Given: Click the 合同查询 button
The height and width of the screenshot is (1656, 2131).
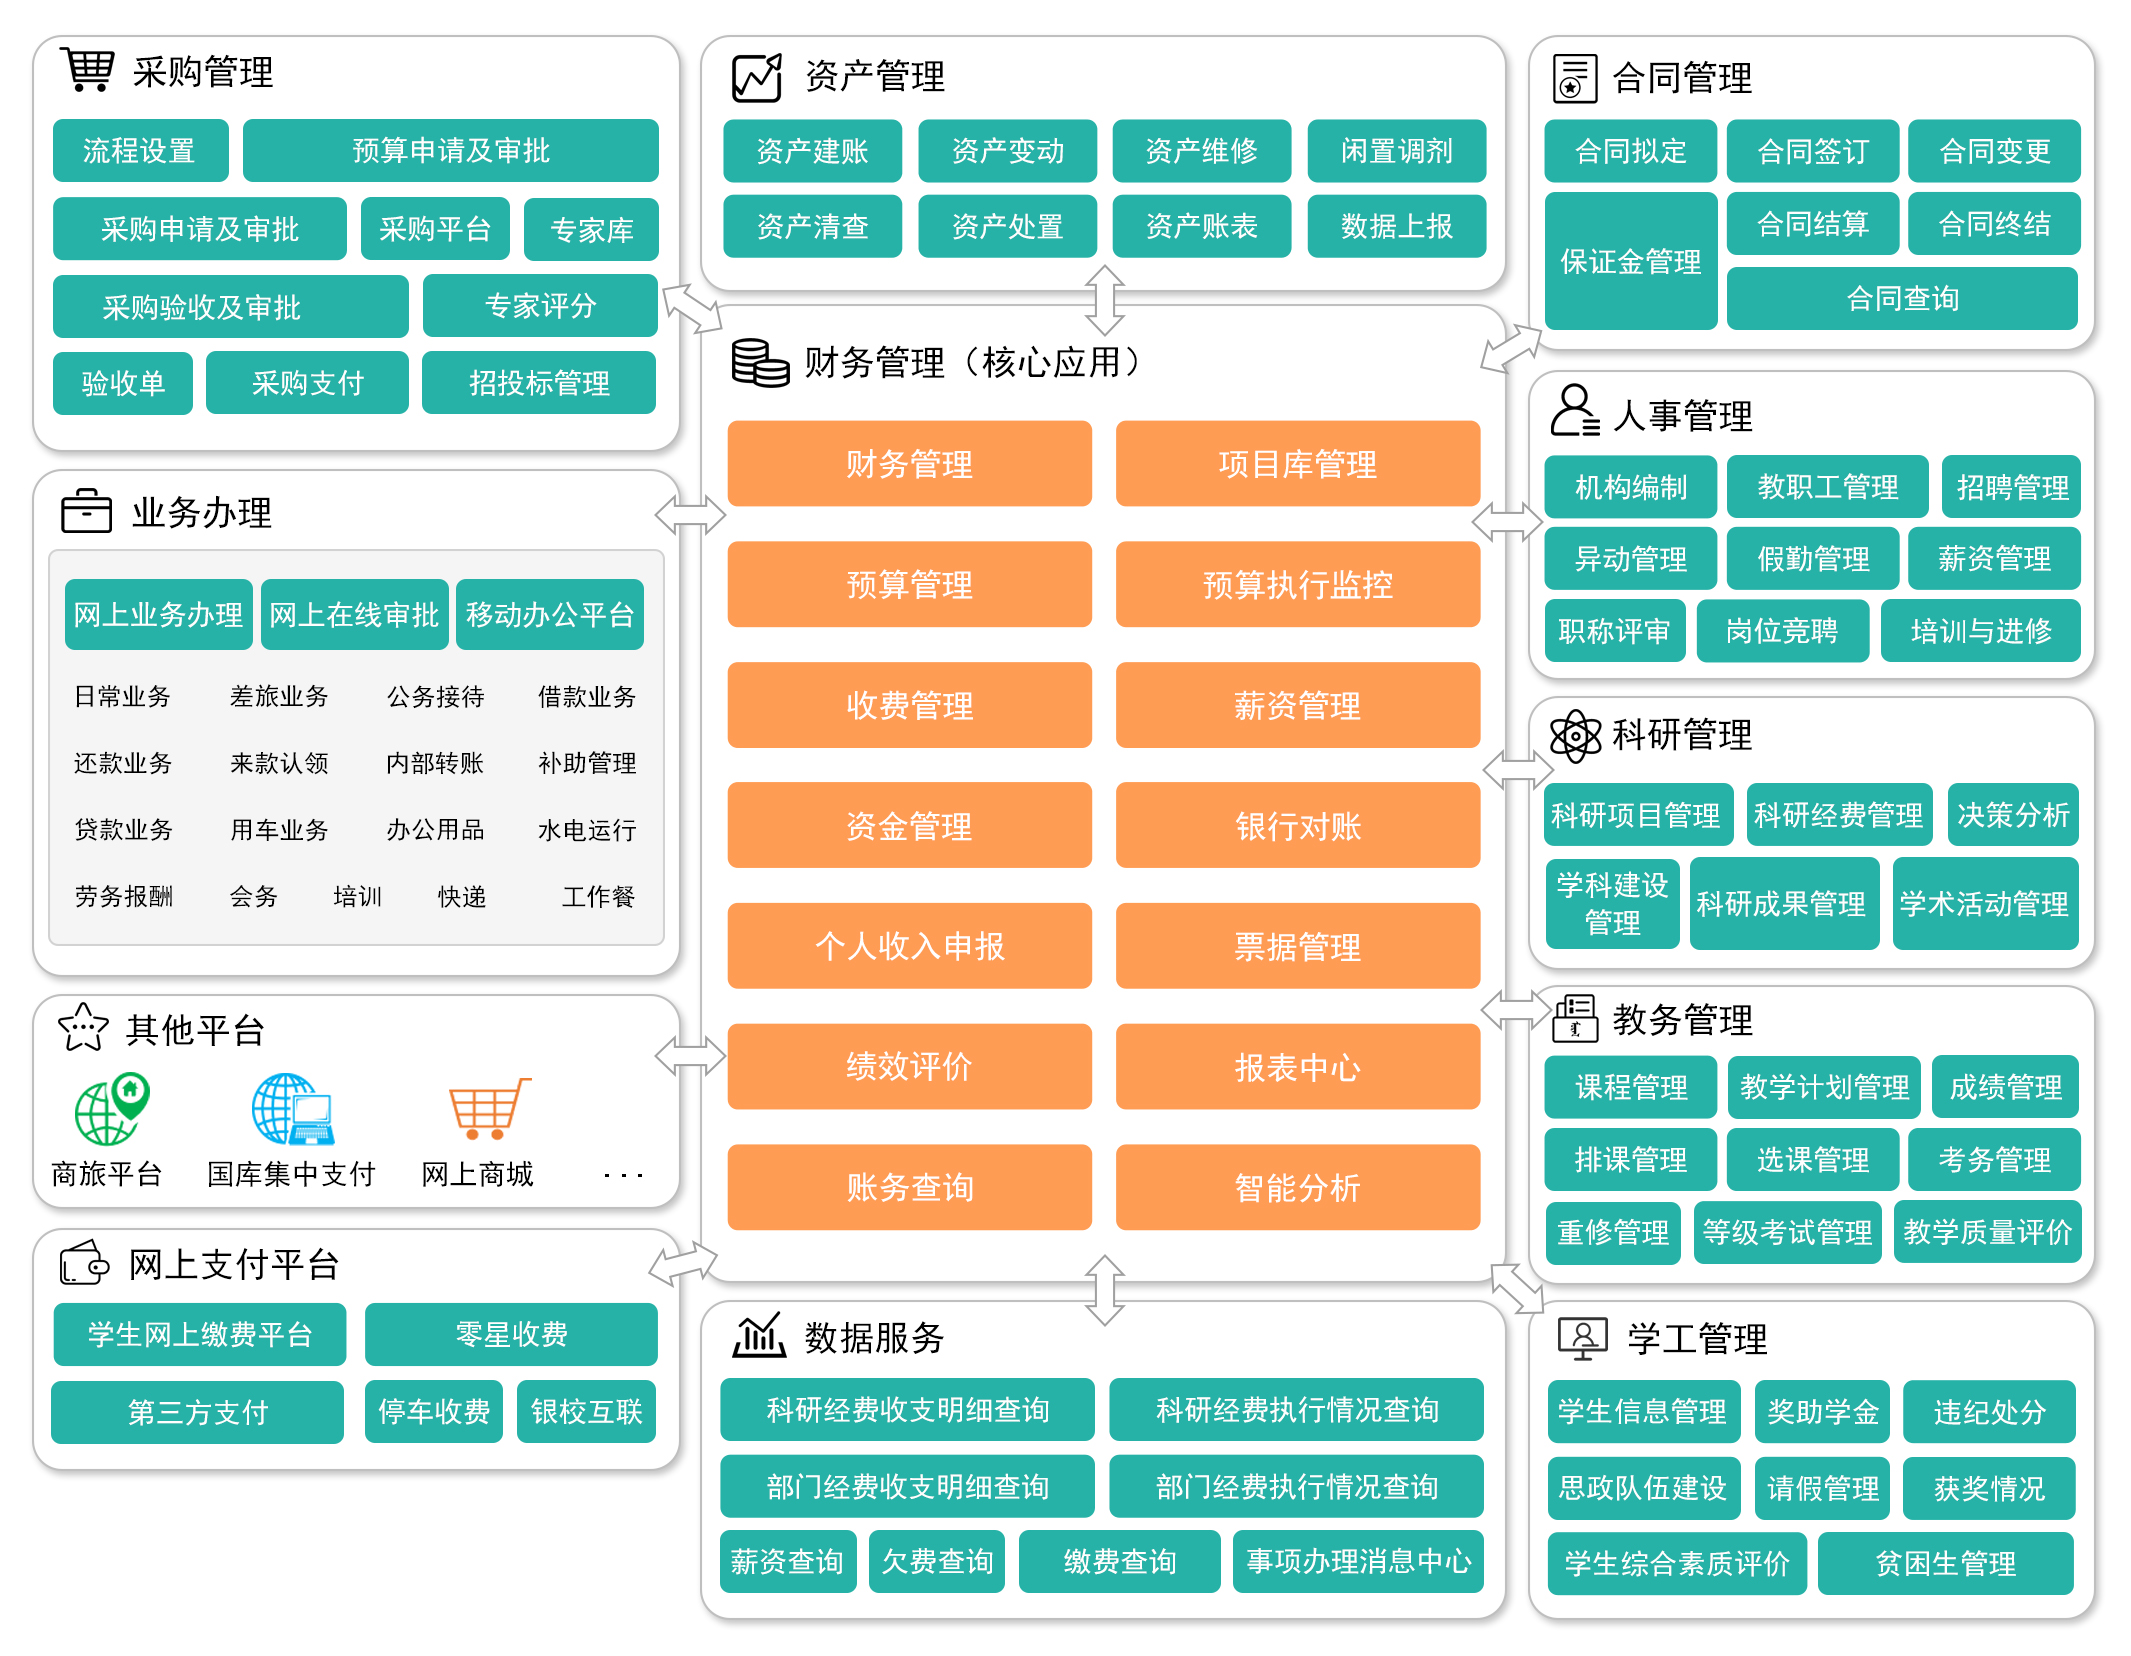Looking at the screenshot, I should click(x=1902, y=298).
